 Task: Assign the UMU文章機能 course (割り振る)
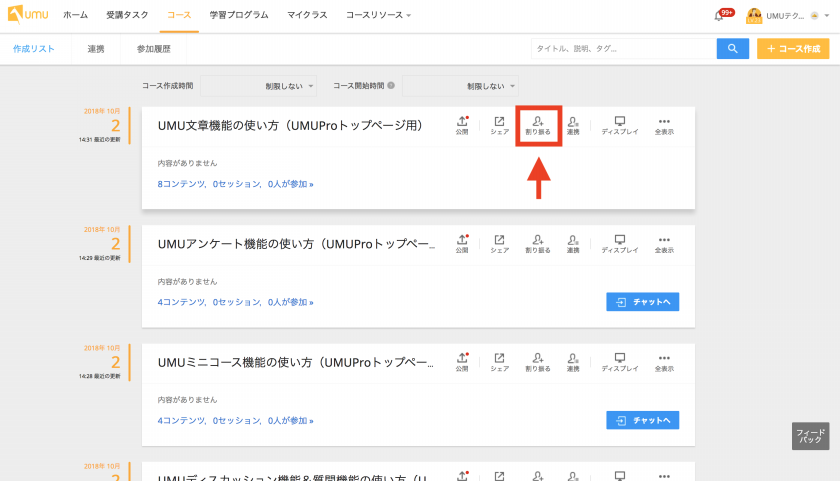[538, 125]
